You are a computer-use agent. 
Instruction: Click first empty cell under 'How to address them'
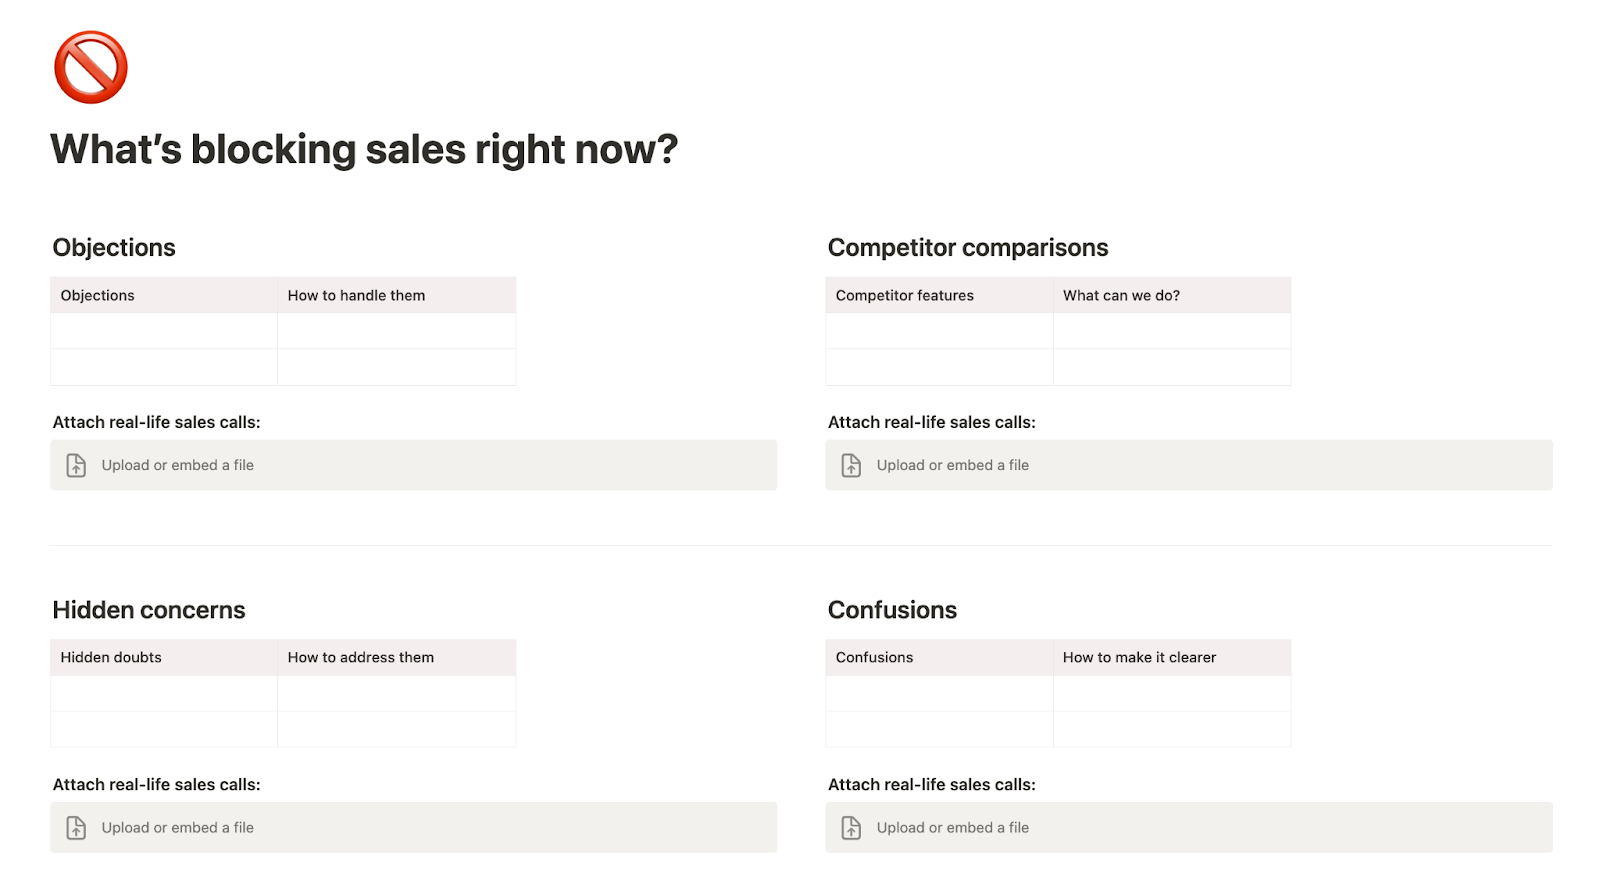point(397,693)
